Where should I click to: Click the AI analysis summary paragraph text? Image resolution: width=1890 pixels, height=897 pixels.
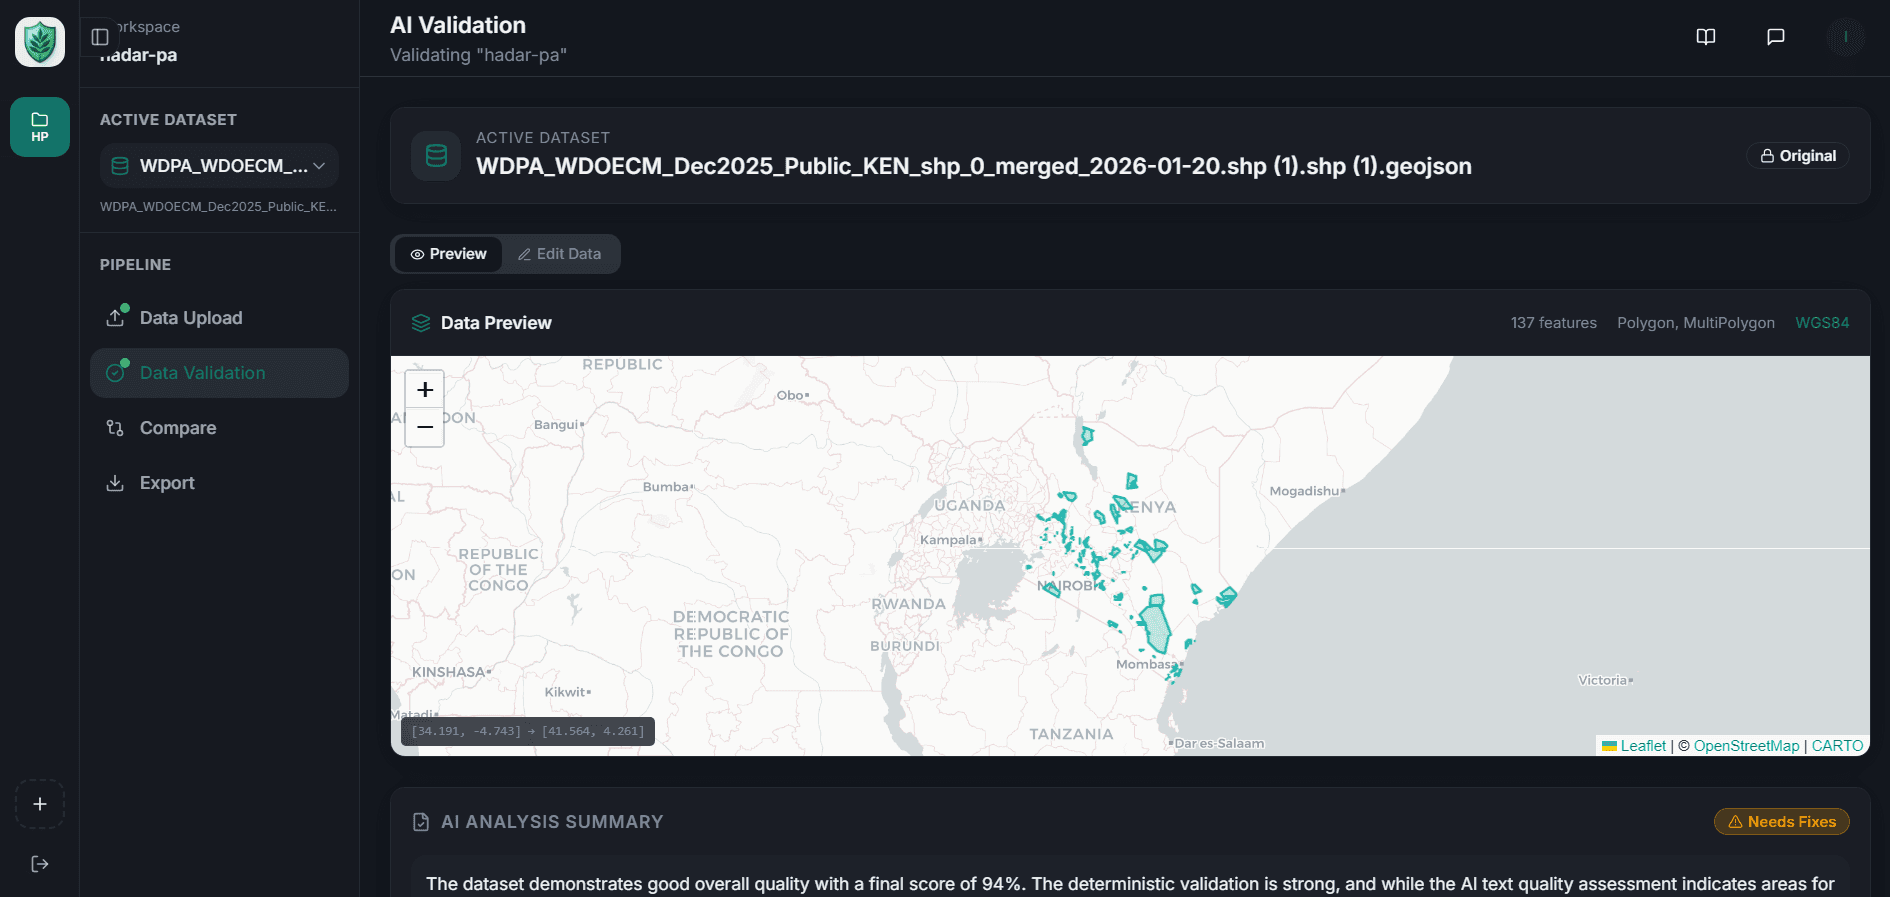tap(1130, 884)
